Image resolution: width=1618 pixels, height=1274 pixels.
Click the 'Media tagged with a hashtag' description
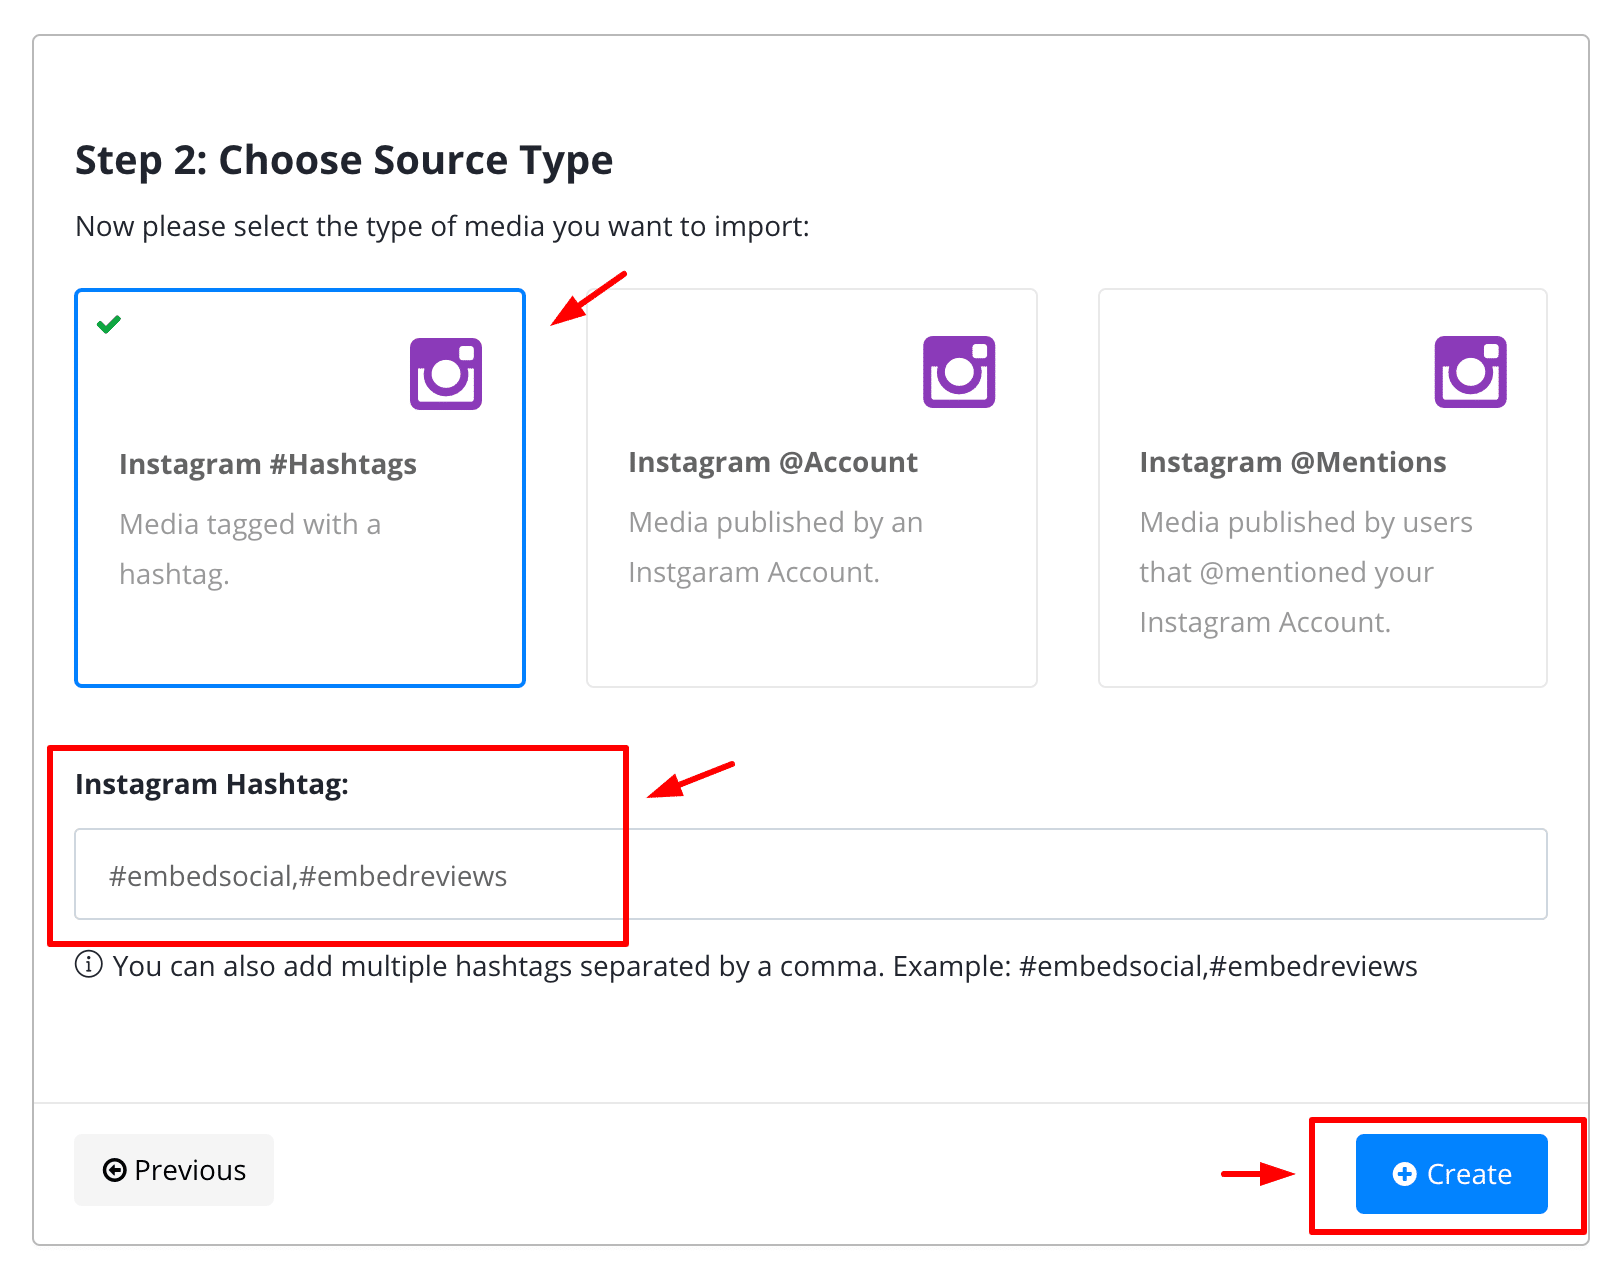pos(250,549)
